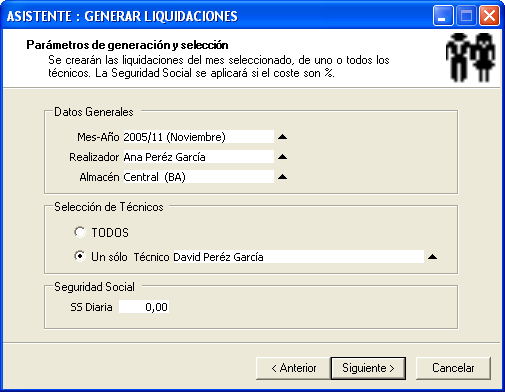Focus the Realizador field Ana Peréz García

coord(198,157)
